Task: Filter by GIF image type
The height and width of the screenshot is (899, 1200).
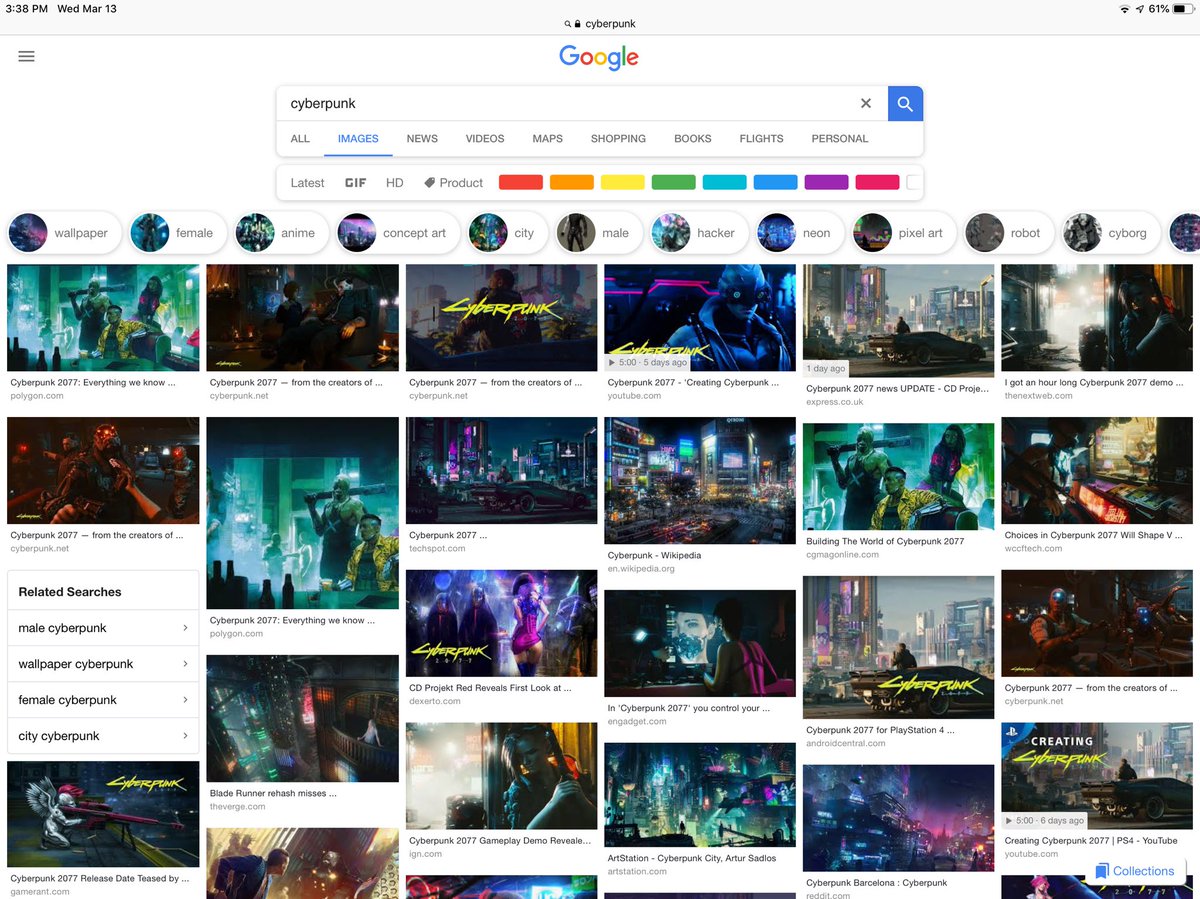Action: (x=355, y=183)
